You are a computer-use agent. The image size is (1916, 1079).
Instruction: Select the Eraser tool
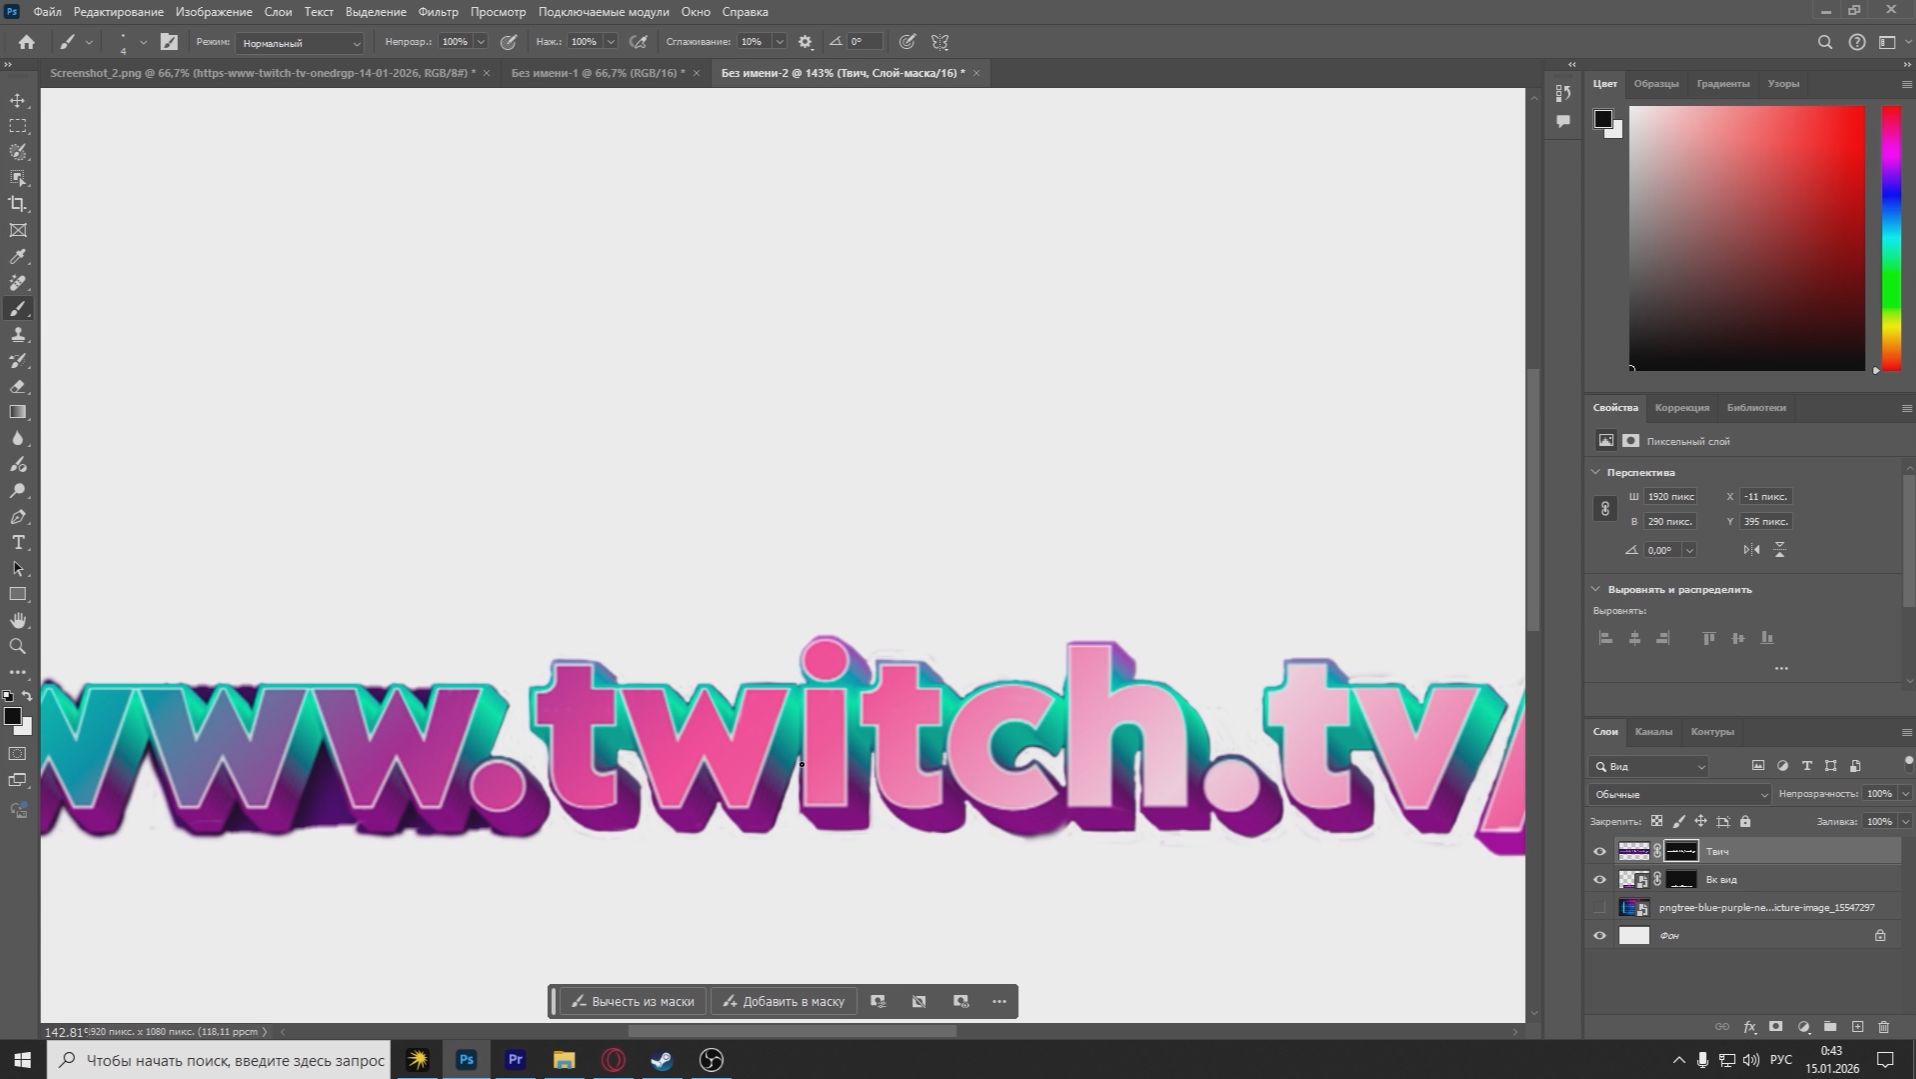coord(18,386)
